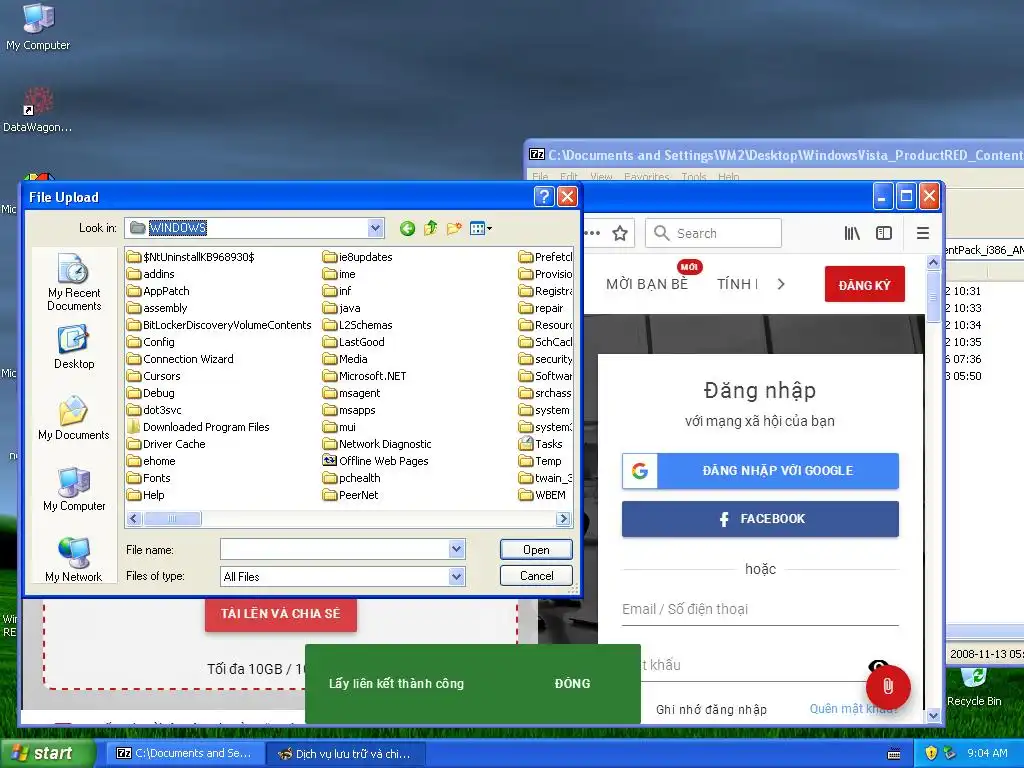
Task: Open My Recent Documents in places bar
Action: tap(74, 283)
